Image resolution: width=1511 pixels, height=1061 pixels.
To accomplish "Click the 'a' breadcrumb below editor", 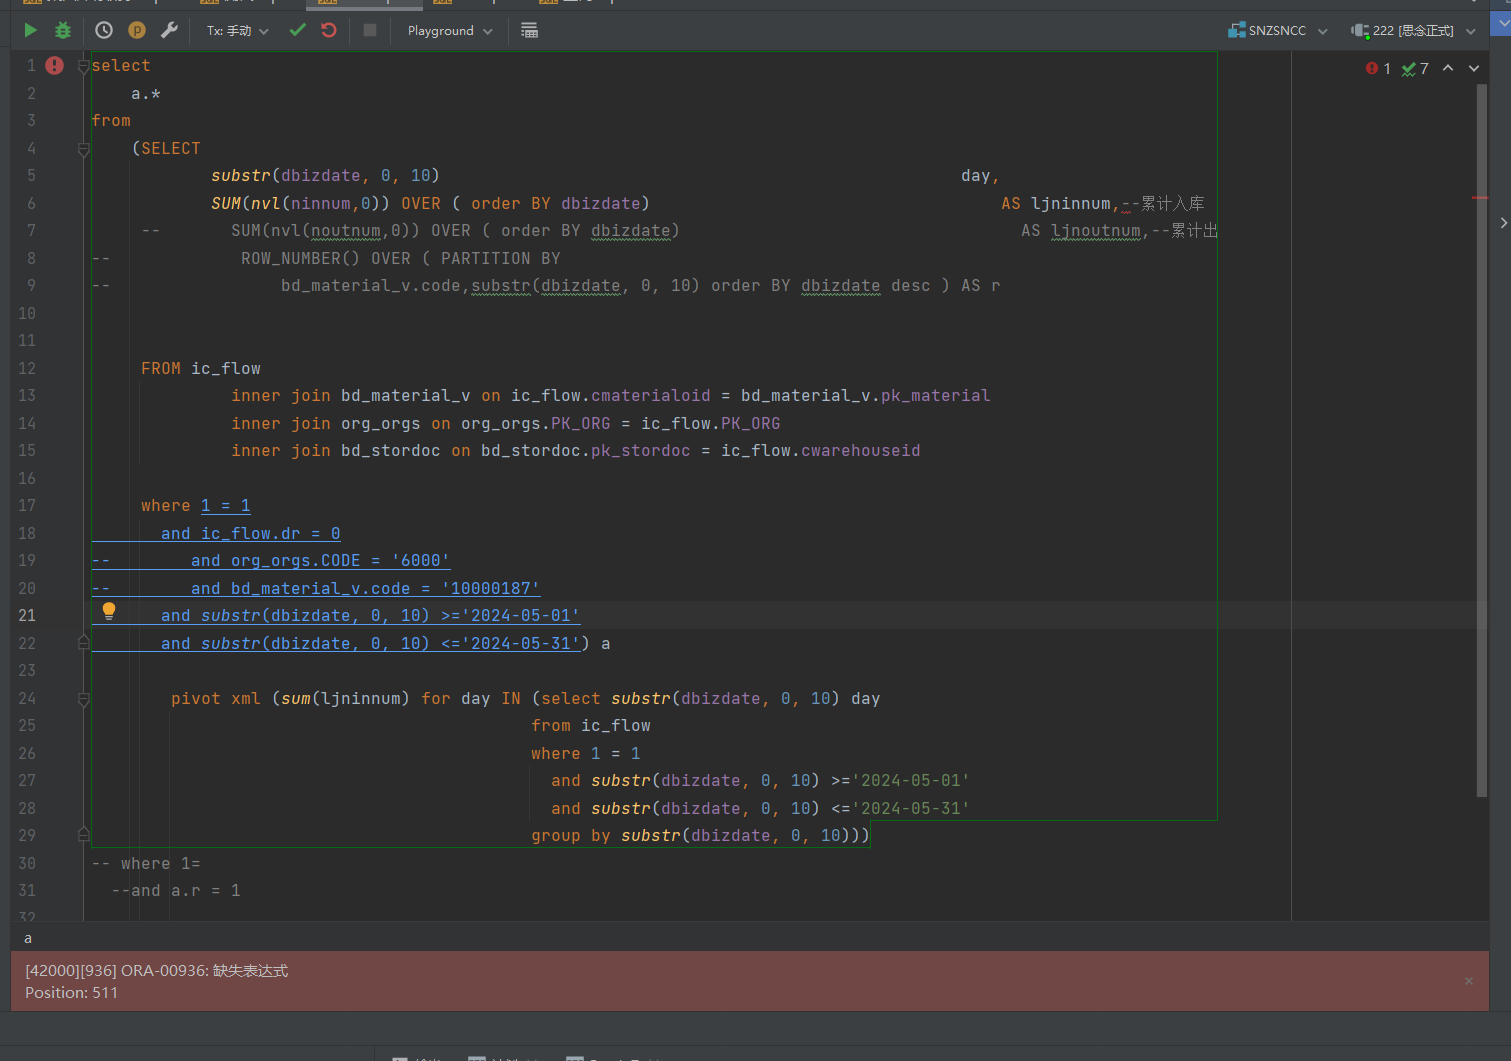I will click(x=28, y=938).
